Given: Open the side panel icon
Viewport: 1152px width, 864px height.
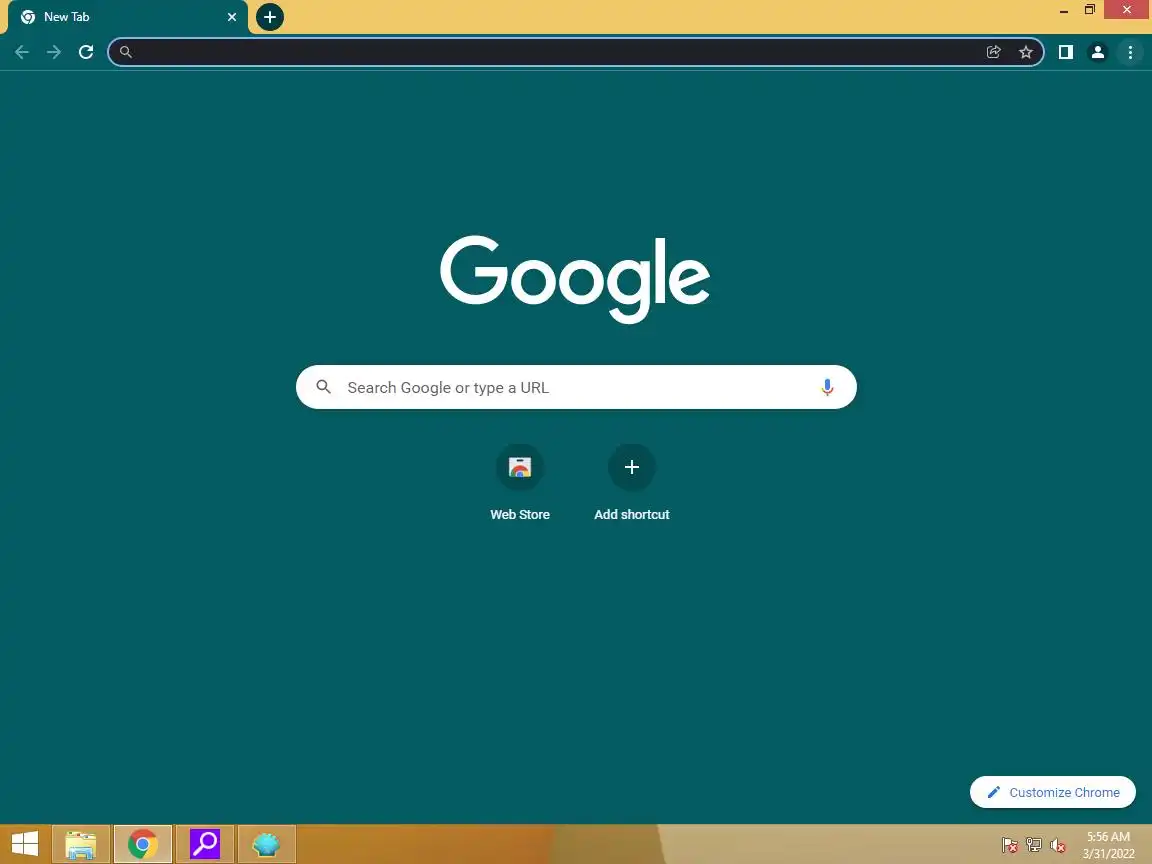Looking at the screenshot, I should pos(1065,52).
